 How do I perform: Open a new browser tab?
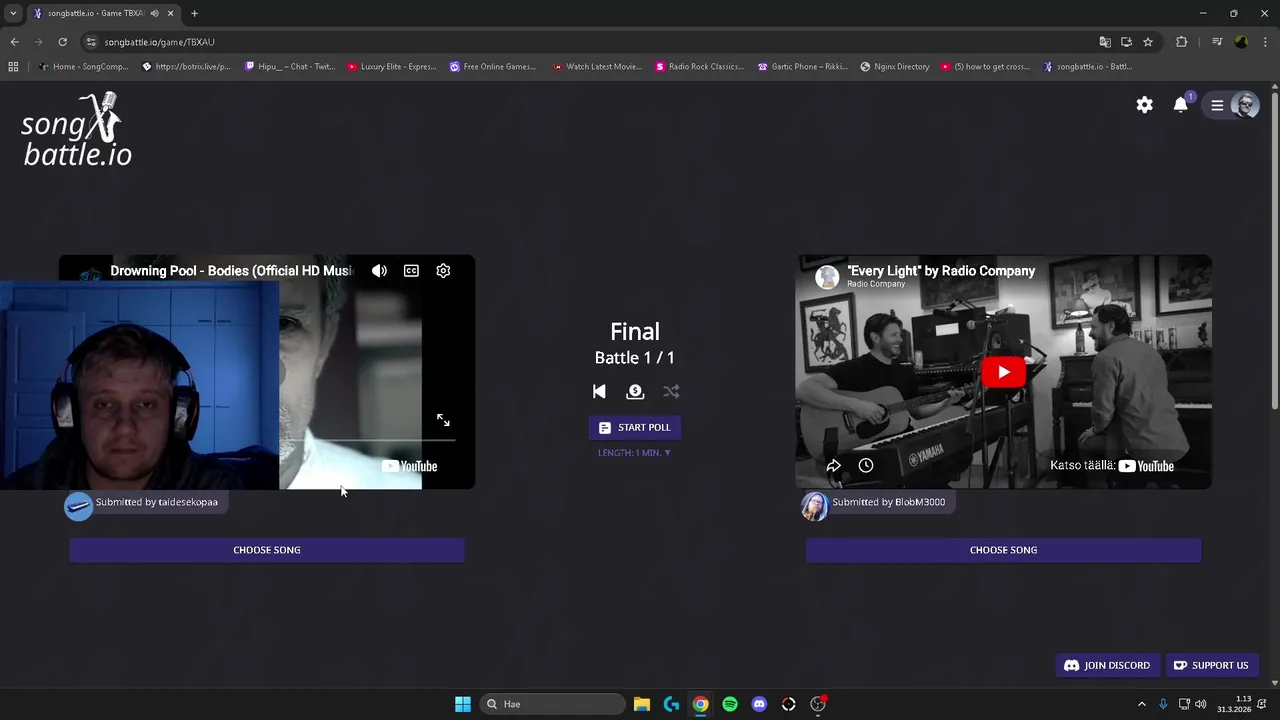(x=194, y=13)
